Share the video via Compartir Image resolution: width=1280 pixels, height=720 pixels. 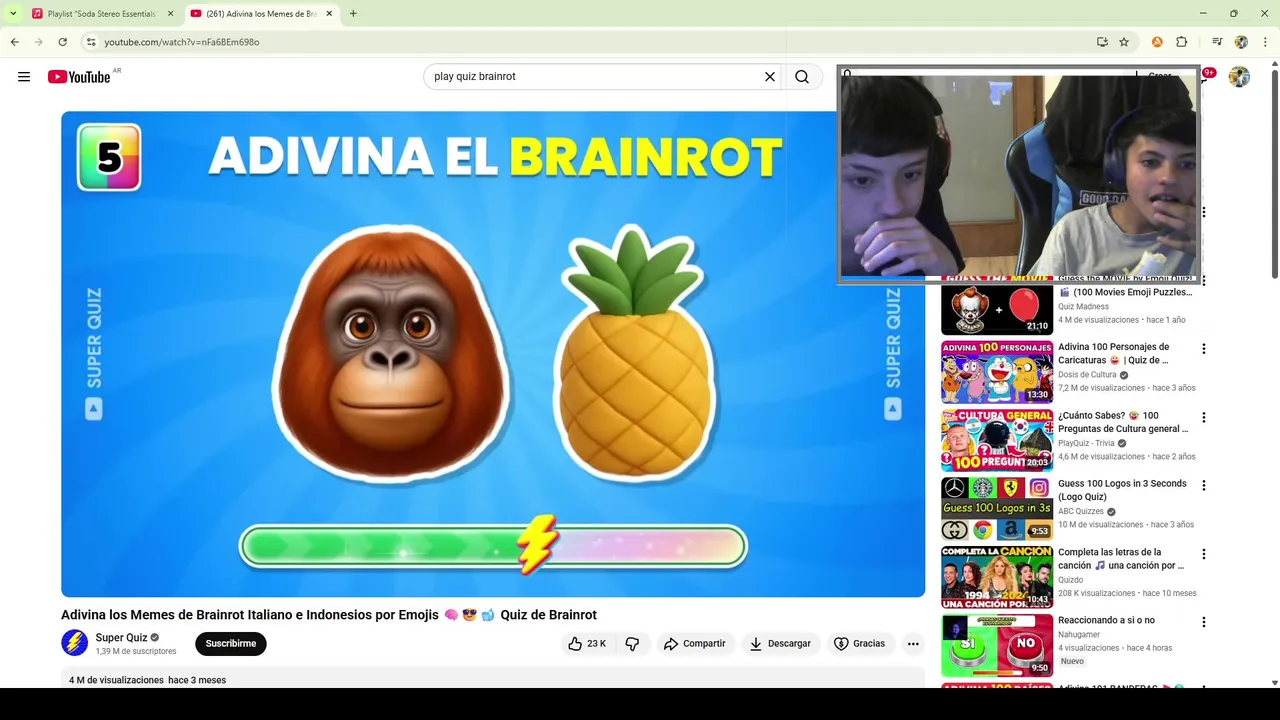[x=695, y=644]
